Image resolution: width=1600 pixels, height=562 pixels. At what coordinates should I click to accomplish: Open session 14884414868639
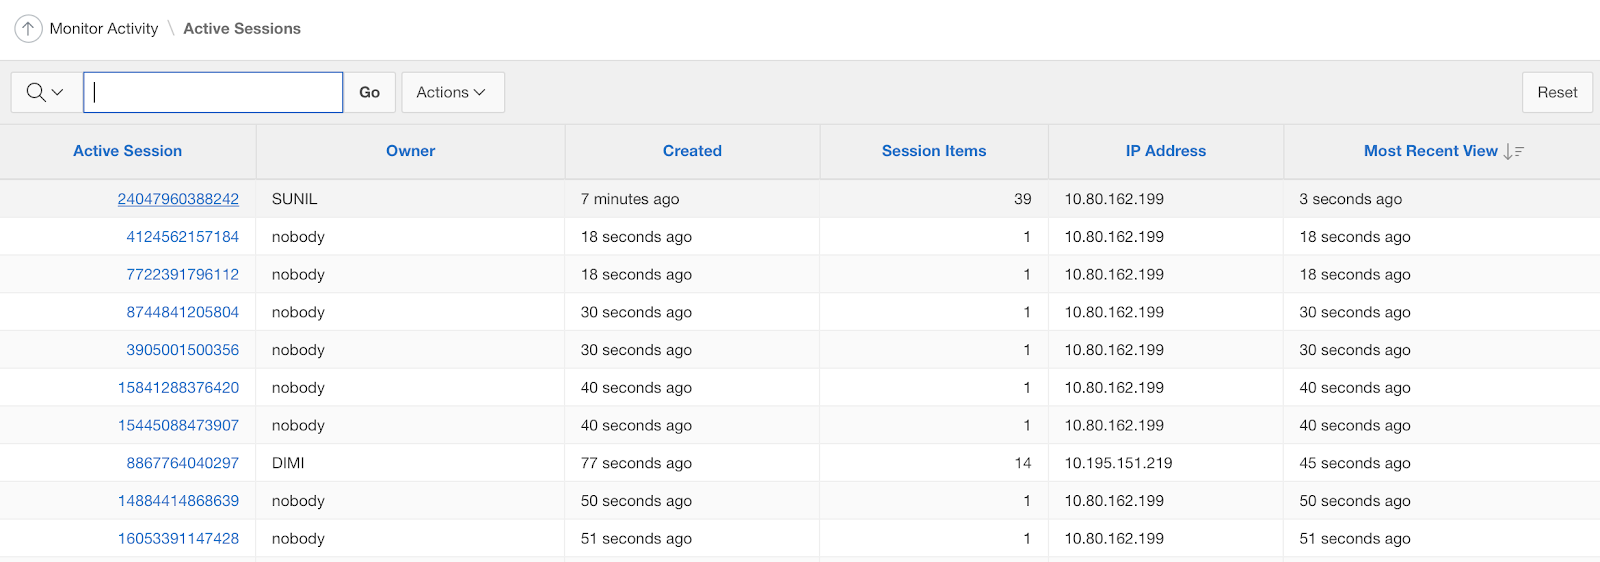point(178,500)
